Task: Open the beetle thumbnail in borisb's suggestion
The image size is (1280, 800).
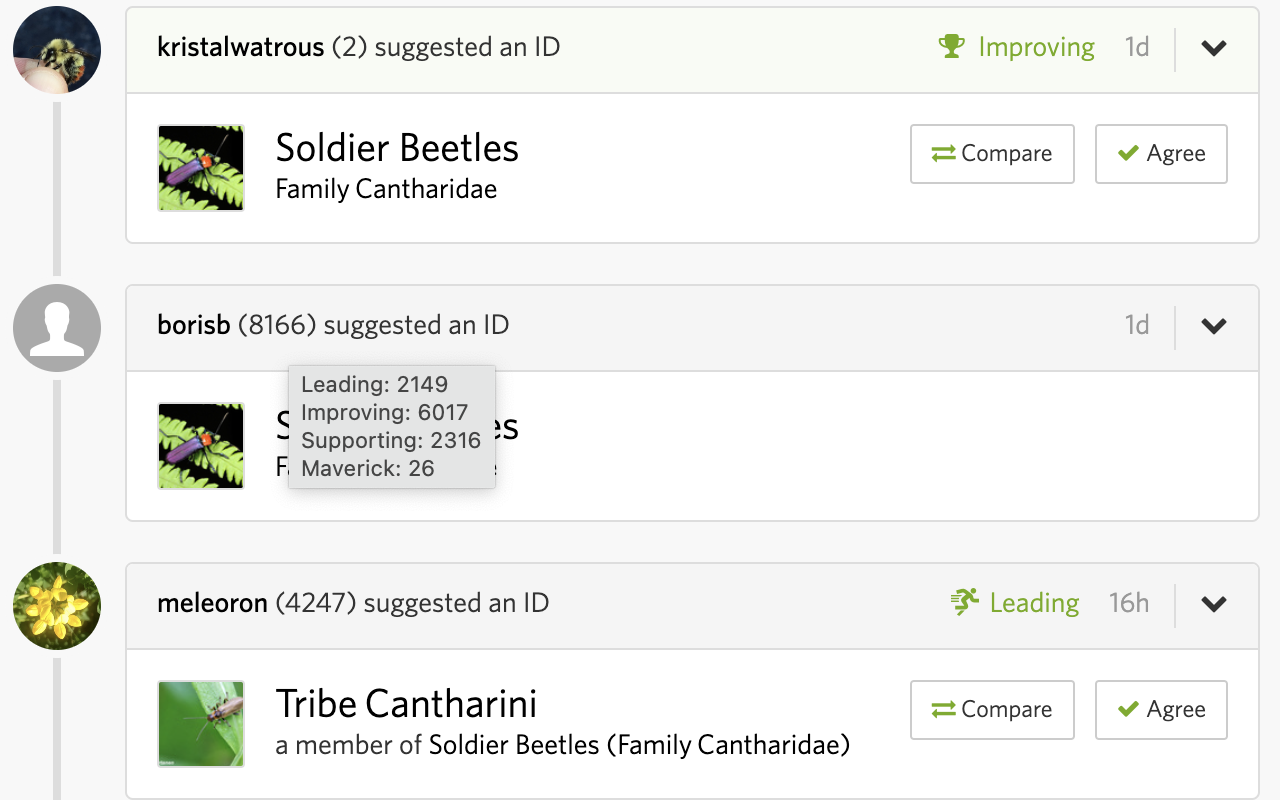Action: pyautogui.click(x=200, y=446)
